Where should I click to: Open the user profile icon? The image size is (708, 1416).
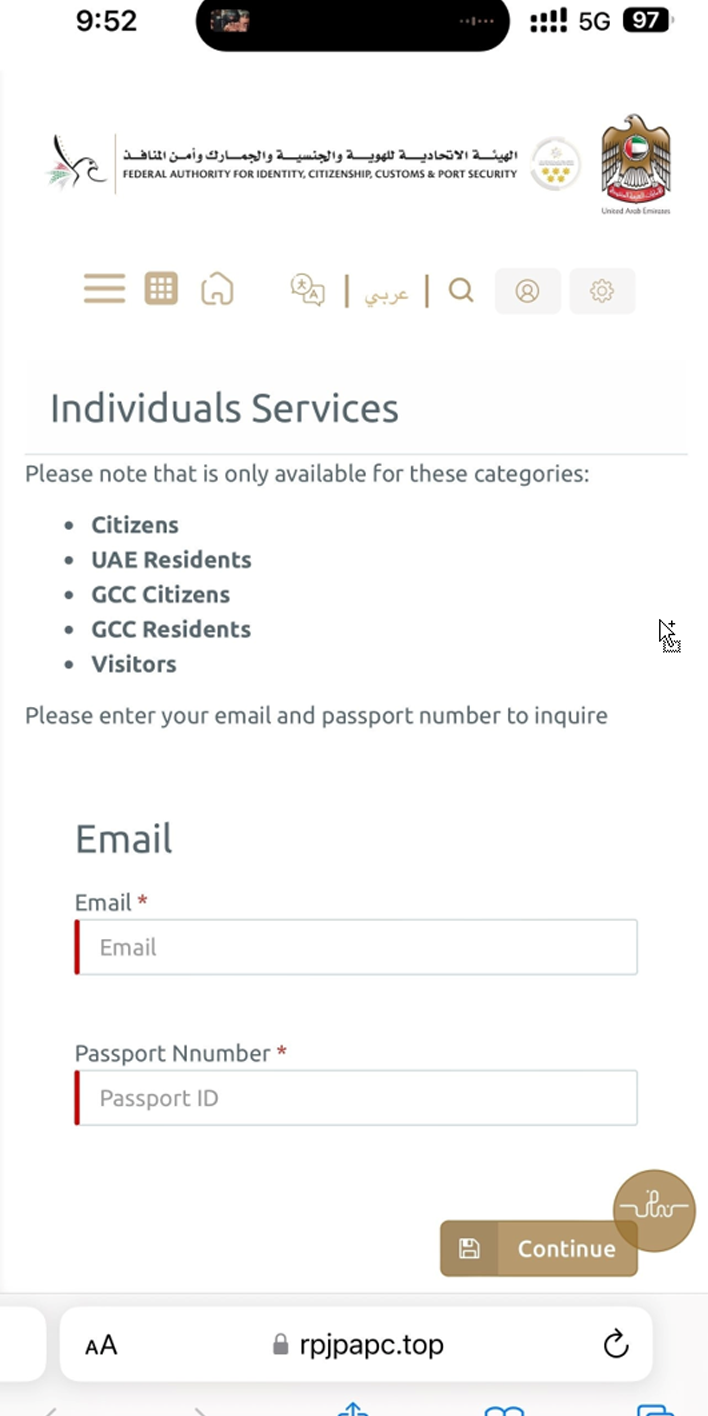(x=527, y=291)
